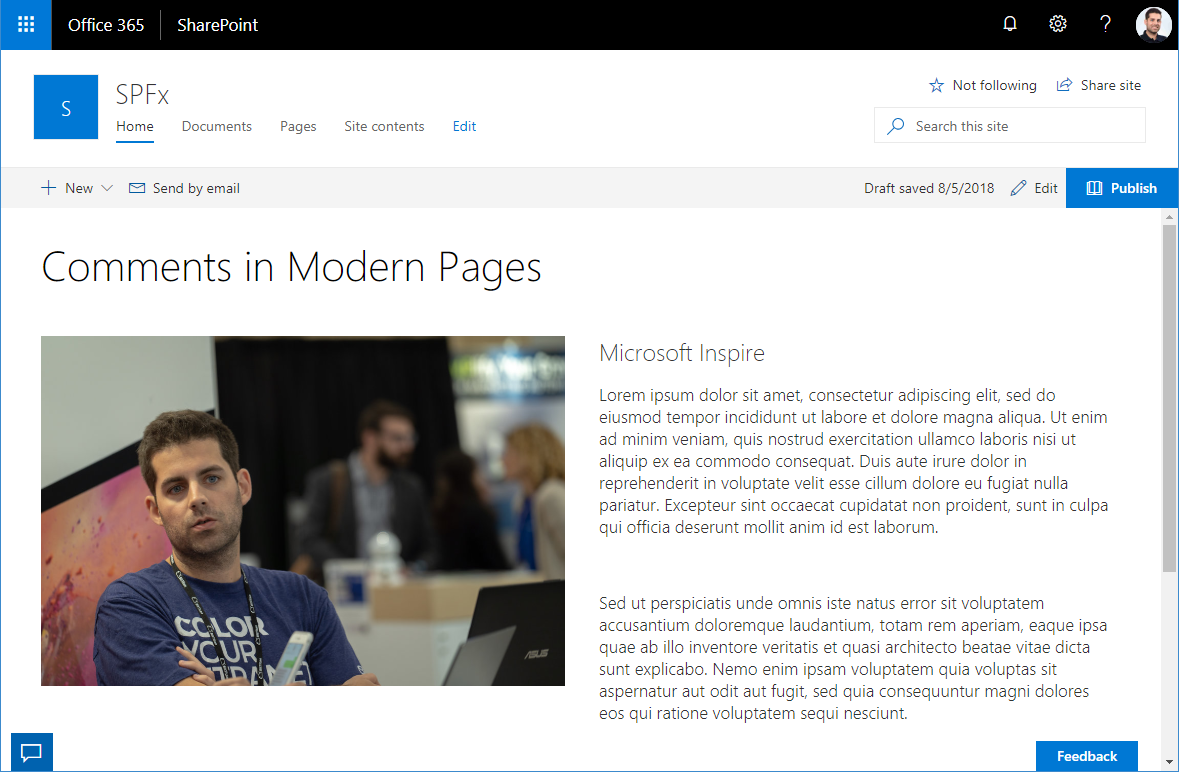This screenshot has width=1179, height=772.
Task: Open SharePoint settings gear
Action: tap(1057, 23)
